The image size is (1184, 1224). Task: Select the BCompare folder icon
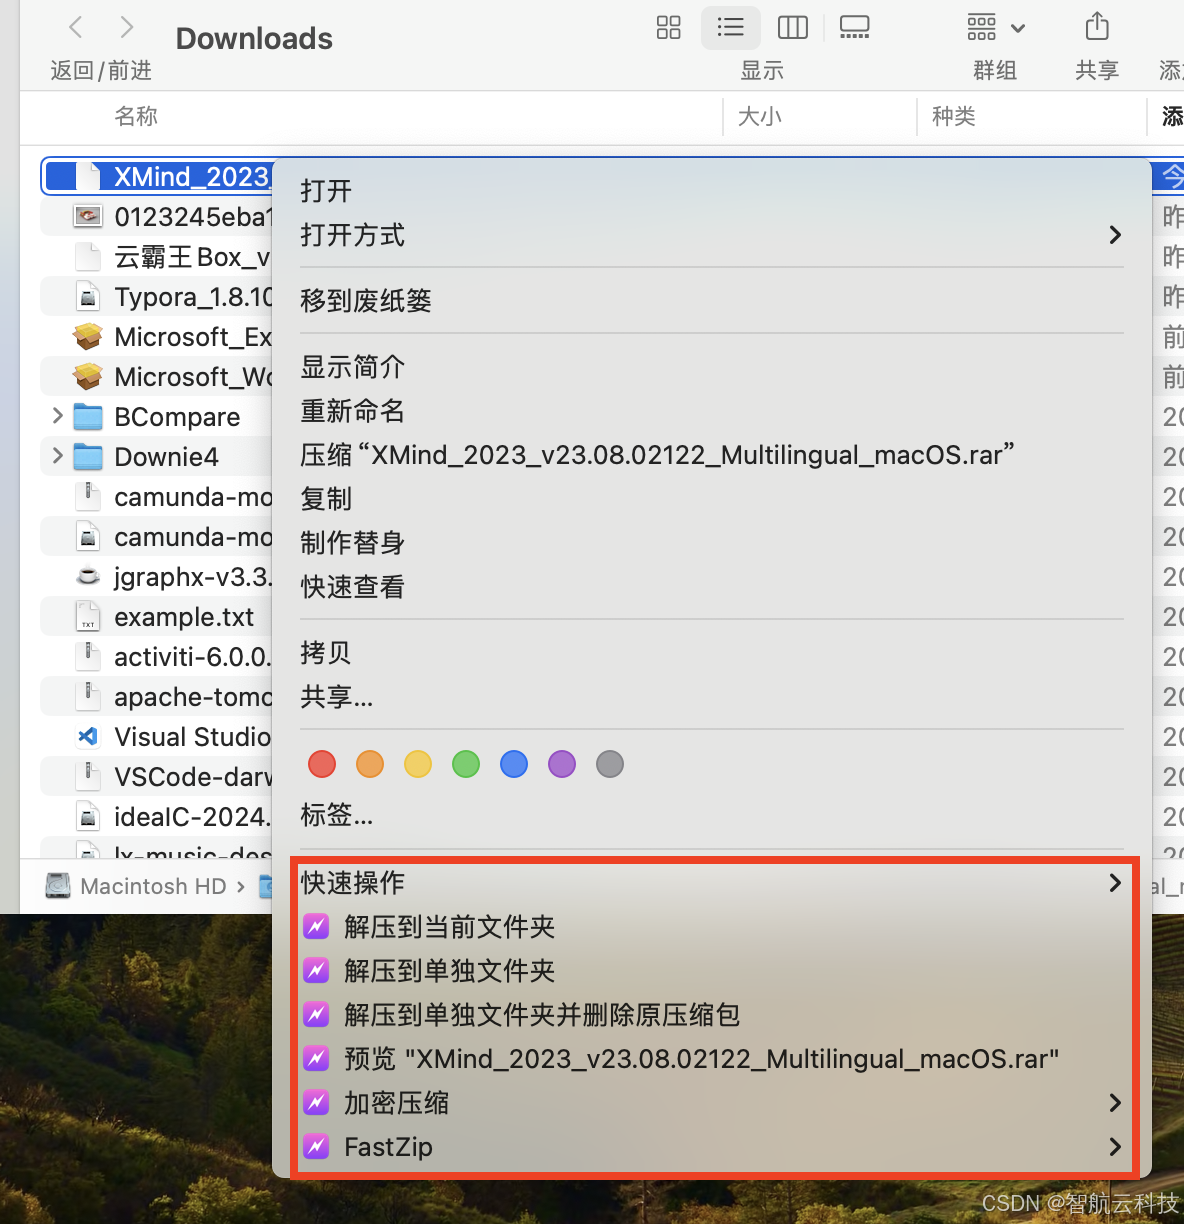tap(88, 417)
